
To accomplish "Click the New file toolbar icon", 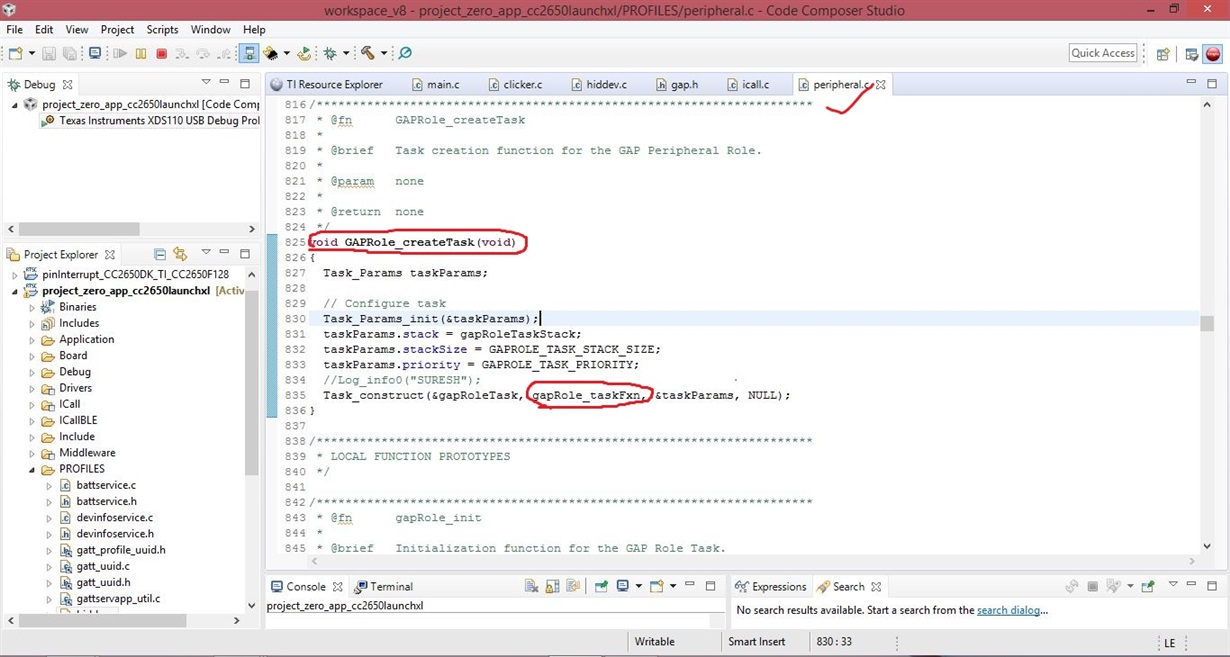I will (16, 53).
